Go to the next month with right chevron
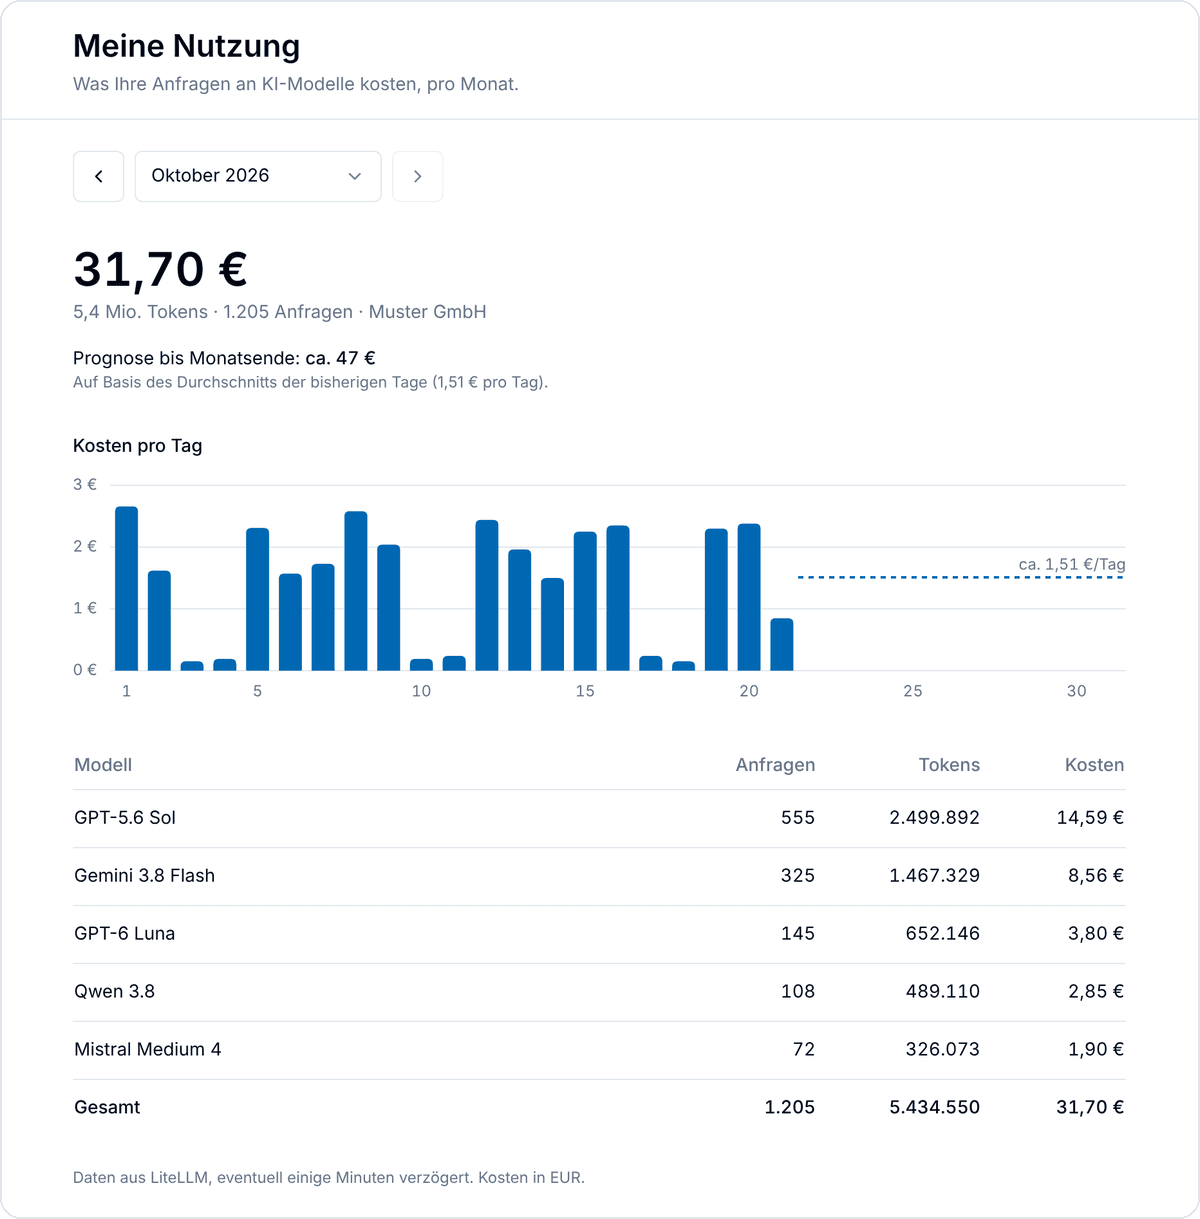This screenshot has width=1200, height=1219. click(417, 176)
